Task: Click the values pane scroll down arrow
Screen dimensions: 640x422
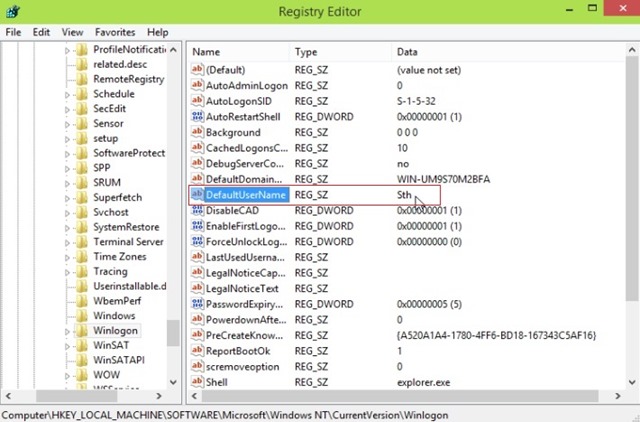Action: pos(632,382)
